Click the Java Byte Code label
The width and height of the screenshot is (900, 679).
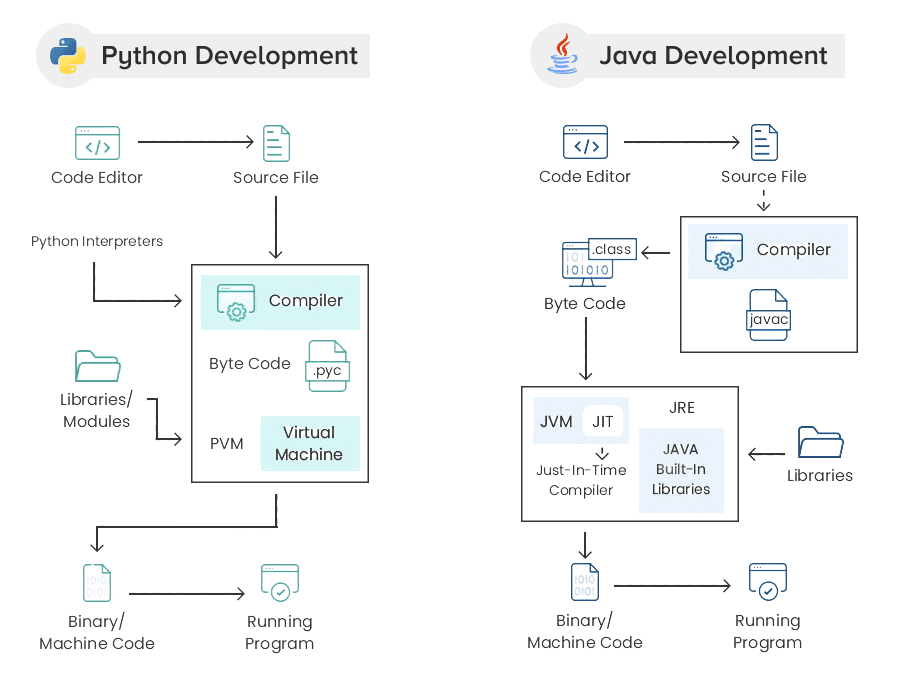pyautogui.click(x=585, y=304)
